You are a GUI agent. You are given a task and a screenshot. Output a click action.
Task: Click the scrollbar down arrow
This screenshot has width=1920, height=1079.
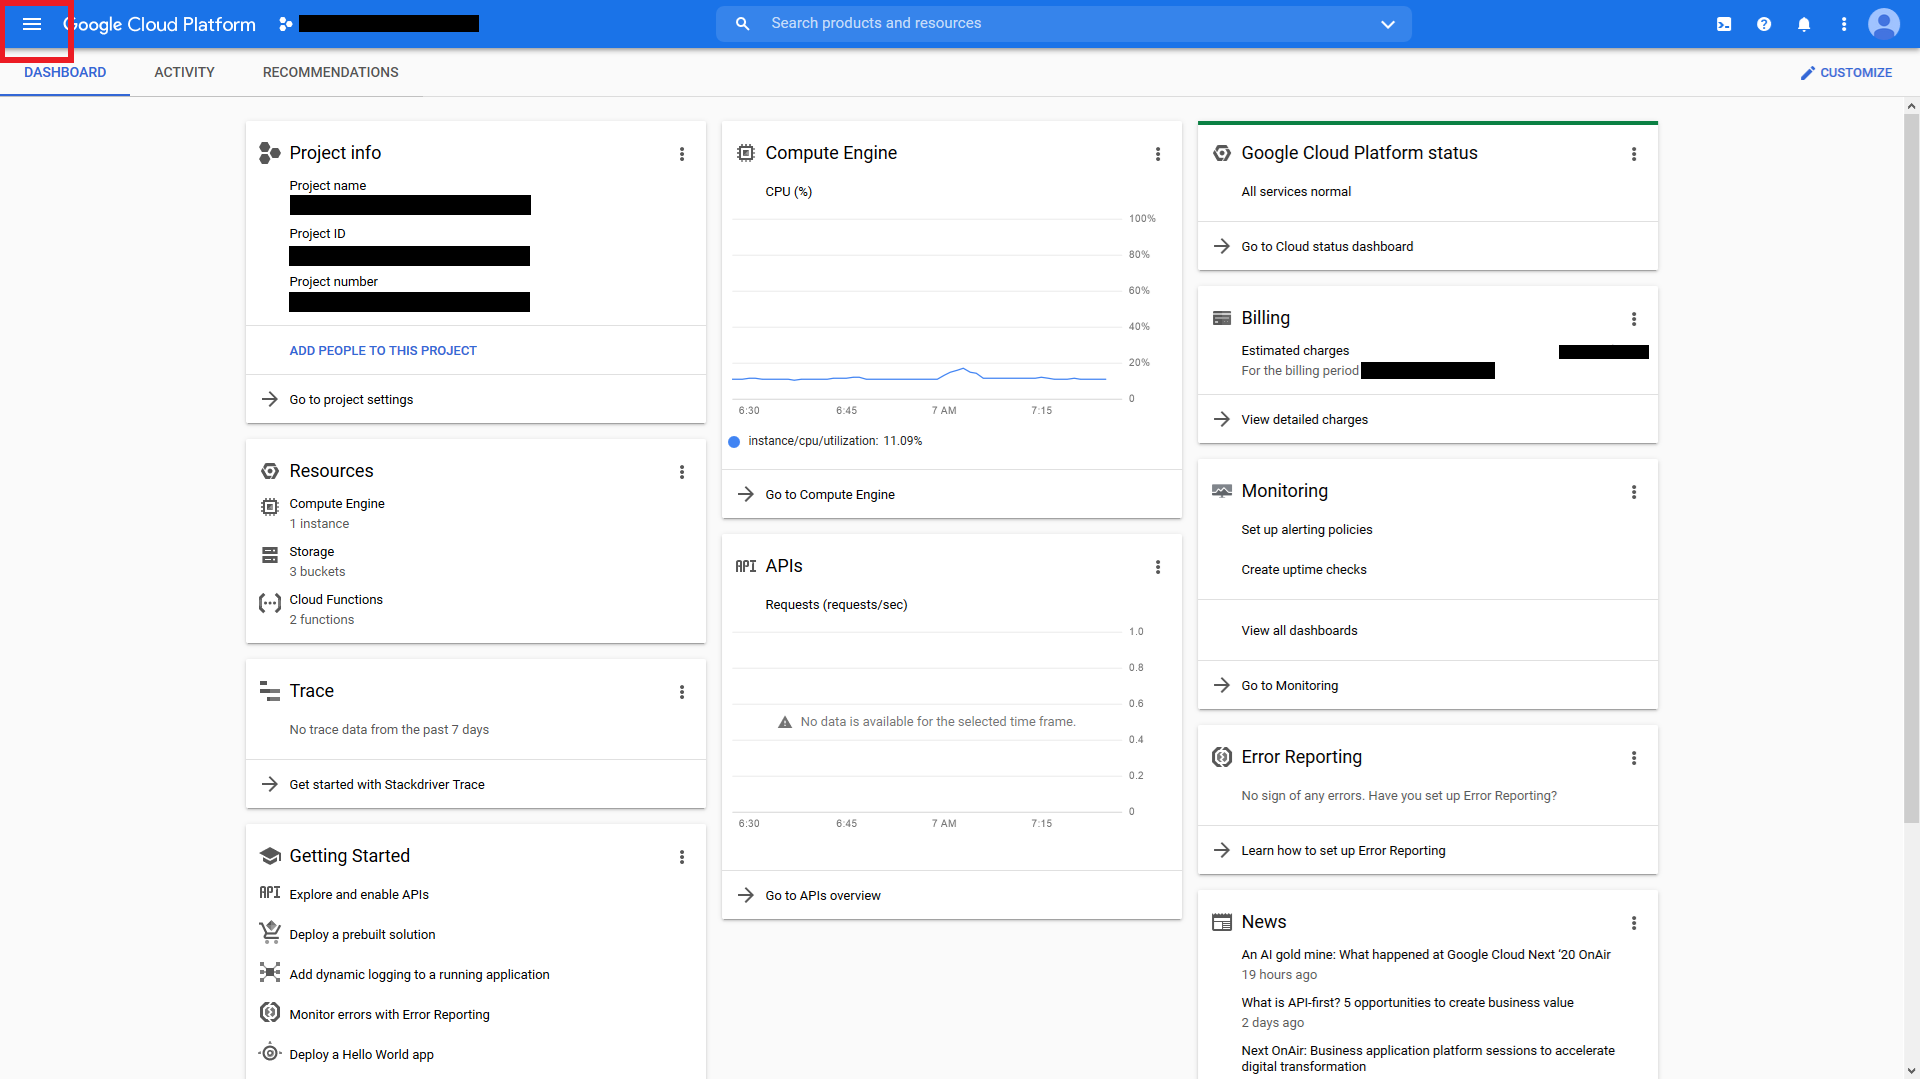[1911, 1071]
